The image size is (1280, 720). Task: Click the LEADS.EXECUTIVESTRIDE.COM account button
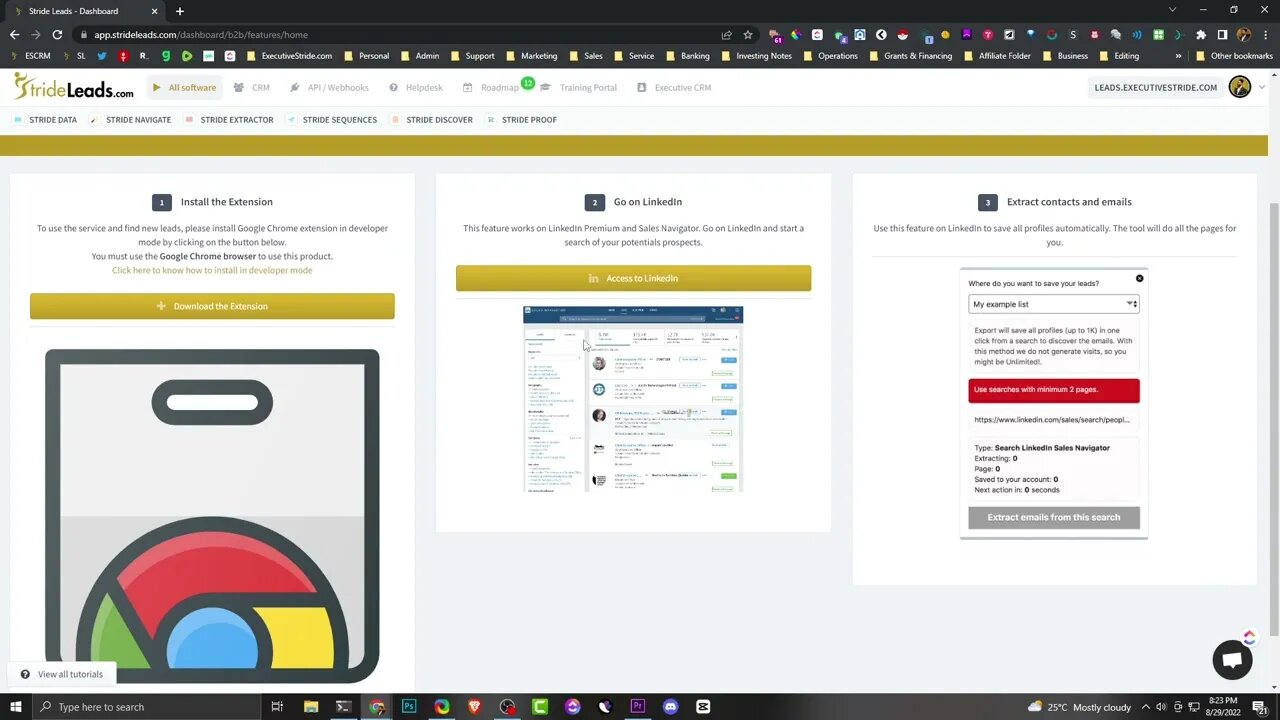pyautogui.click(x=1155, y=87)
